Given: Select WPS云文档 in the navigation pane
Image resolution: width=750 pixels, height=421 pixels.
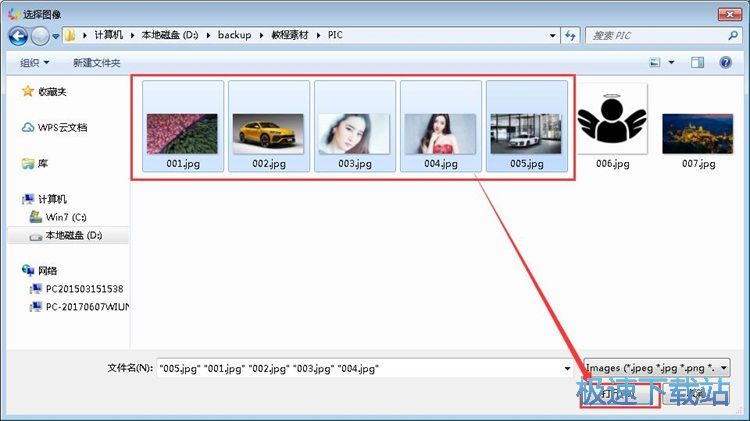Looking at the screenshot, I should [x=62, y=127].
